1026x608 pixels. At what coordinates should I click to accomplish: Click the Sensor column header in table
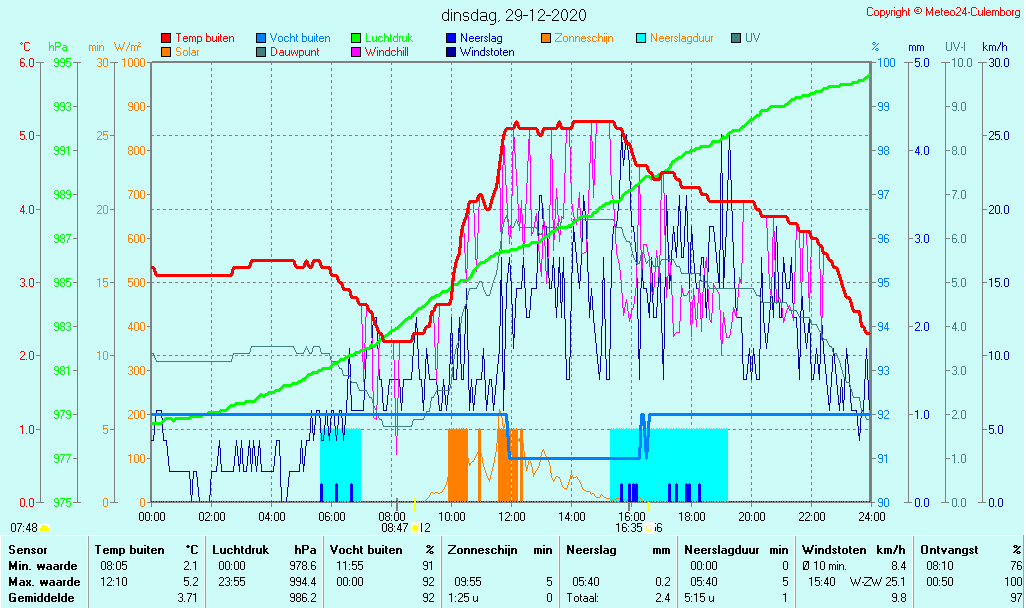[27, 550]
